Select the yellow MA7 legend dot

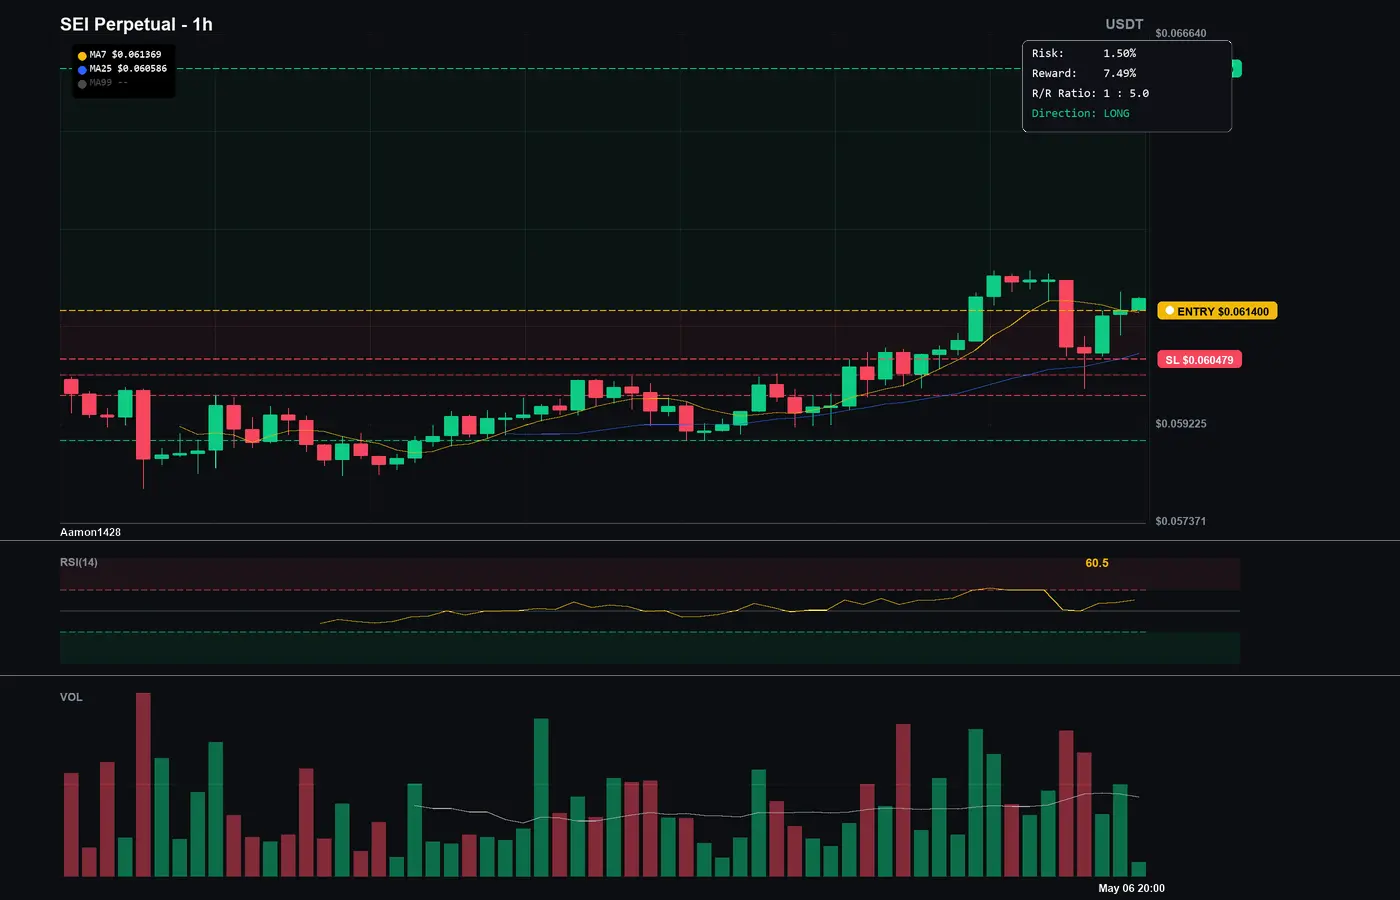tap(82, 56)
